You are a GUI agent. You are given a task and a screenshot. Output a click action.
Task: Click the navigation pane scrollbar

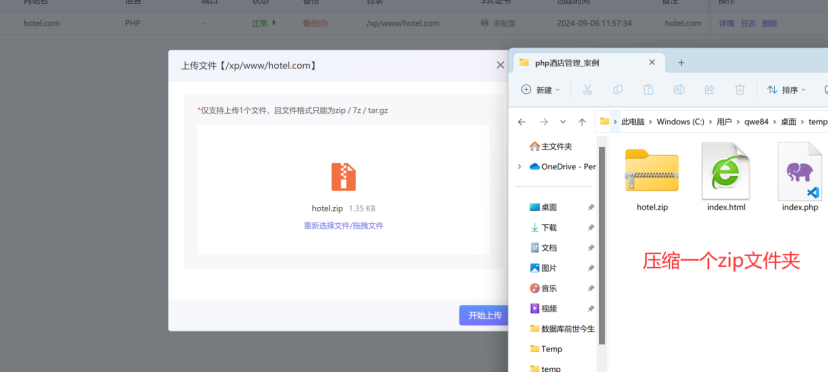pyautogui.click(x=602, y=245)
